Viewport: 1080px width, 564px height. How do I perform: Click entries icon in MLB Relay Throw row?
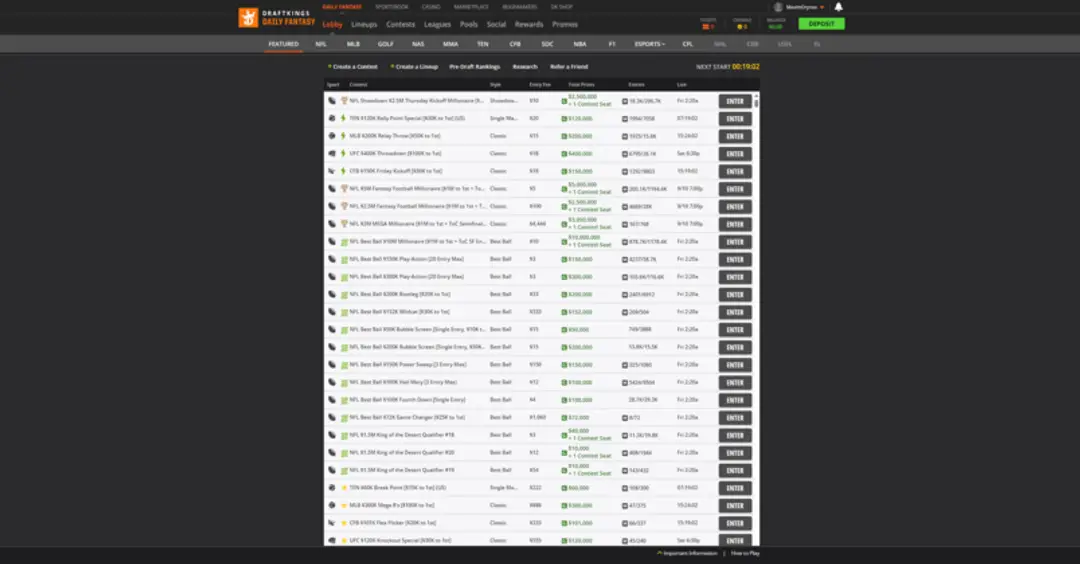625,136
